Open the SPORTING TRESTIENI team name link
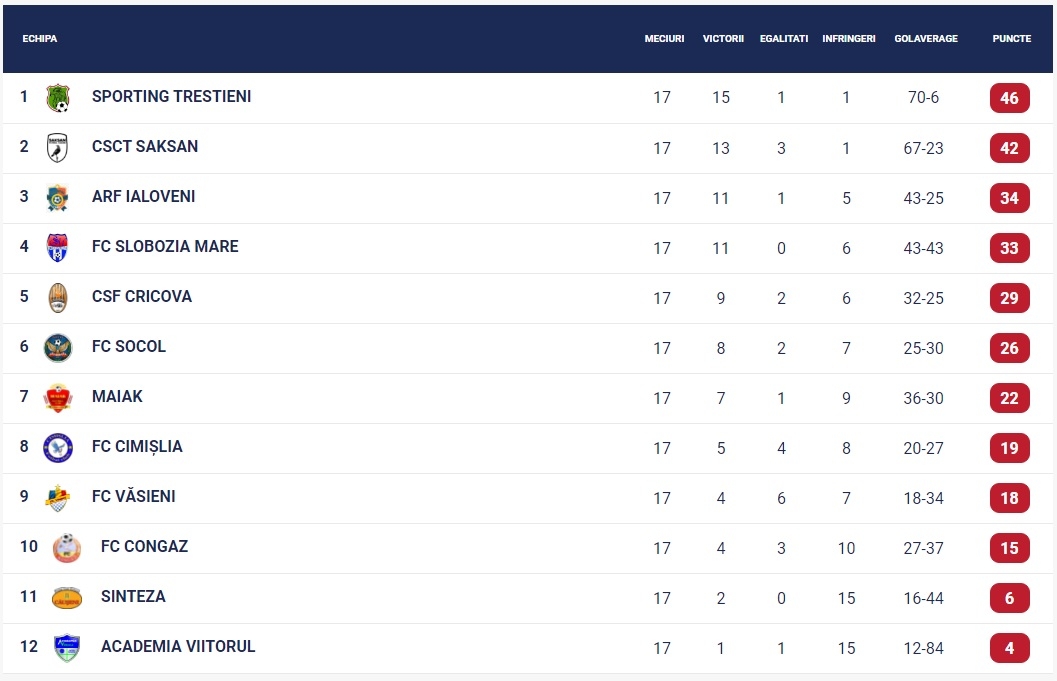1057x681 pixels. tap(172, 96)
